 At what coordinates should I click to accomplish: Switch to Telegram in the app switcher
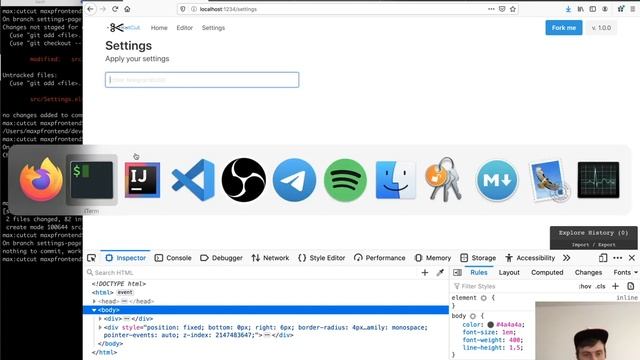[x=294, y=180]
